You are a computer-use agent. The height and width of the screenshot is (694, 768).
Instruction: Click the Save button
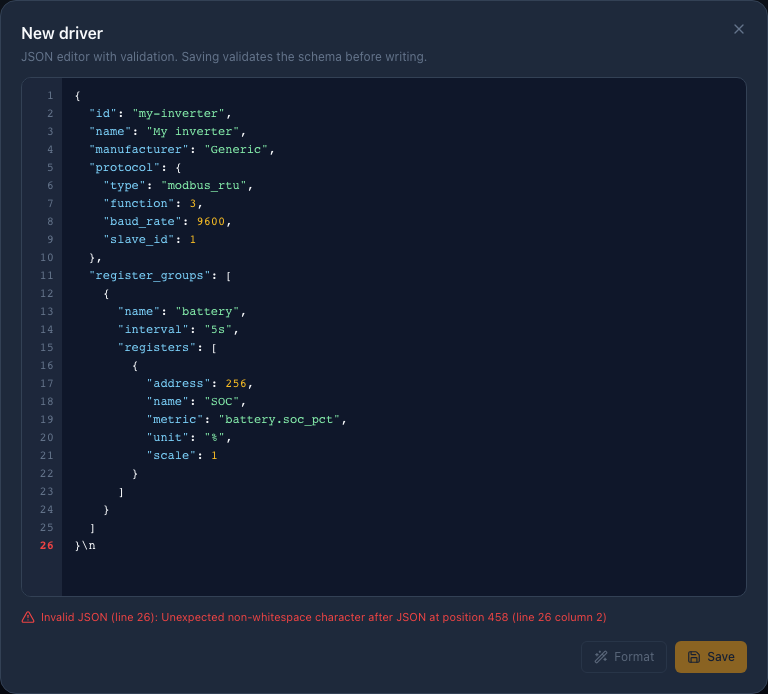pyautogui.click(x=710, y=657)
